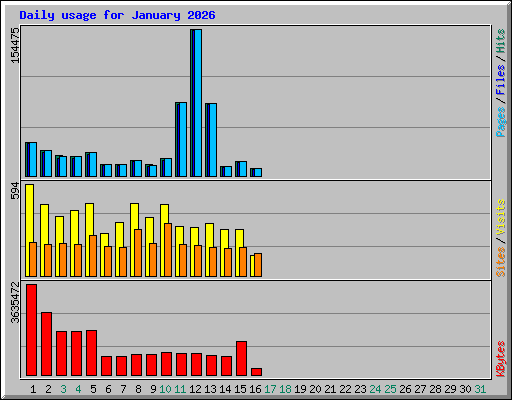
Task: Click the orange 'Sites' legend word
Action: (500, 262)
